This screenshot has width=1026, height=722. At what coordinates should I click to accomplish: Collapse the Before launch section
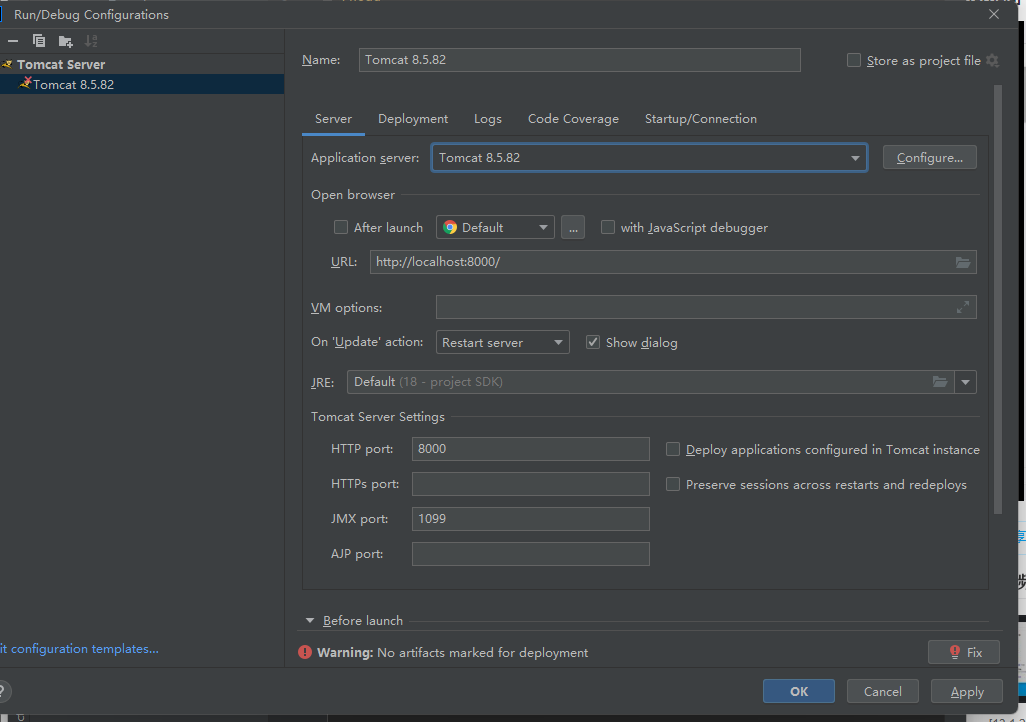coord(310,621)
